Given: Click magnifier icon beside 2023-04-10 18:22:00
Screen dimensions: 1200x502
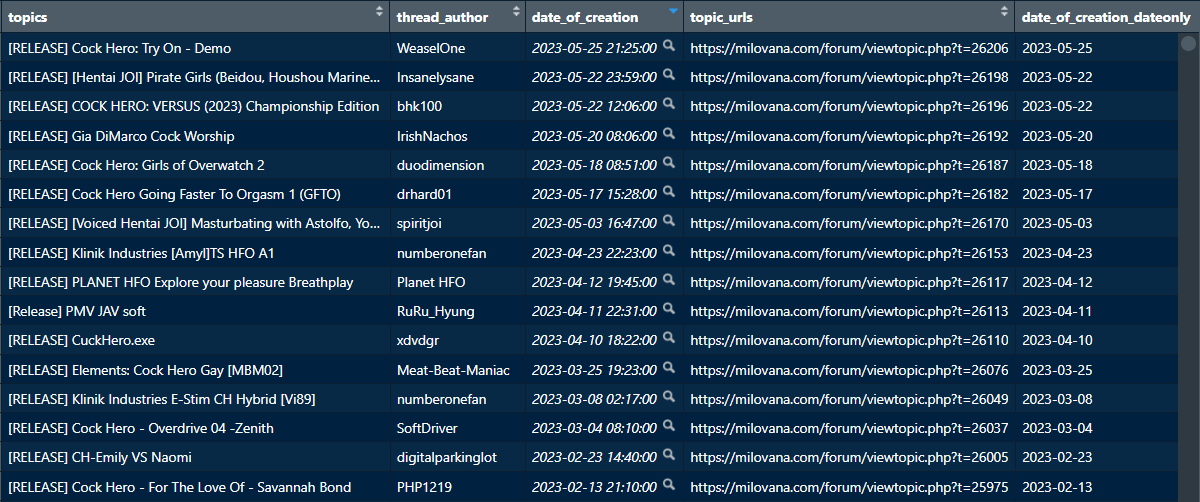Looking at the screenshot, I should [668, 340].
